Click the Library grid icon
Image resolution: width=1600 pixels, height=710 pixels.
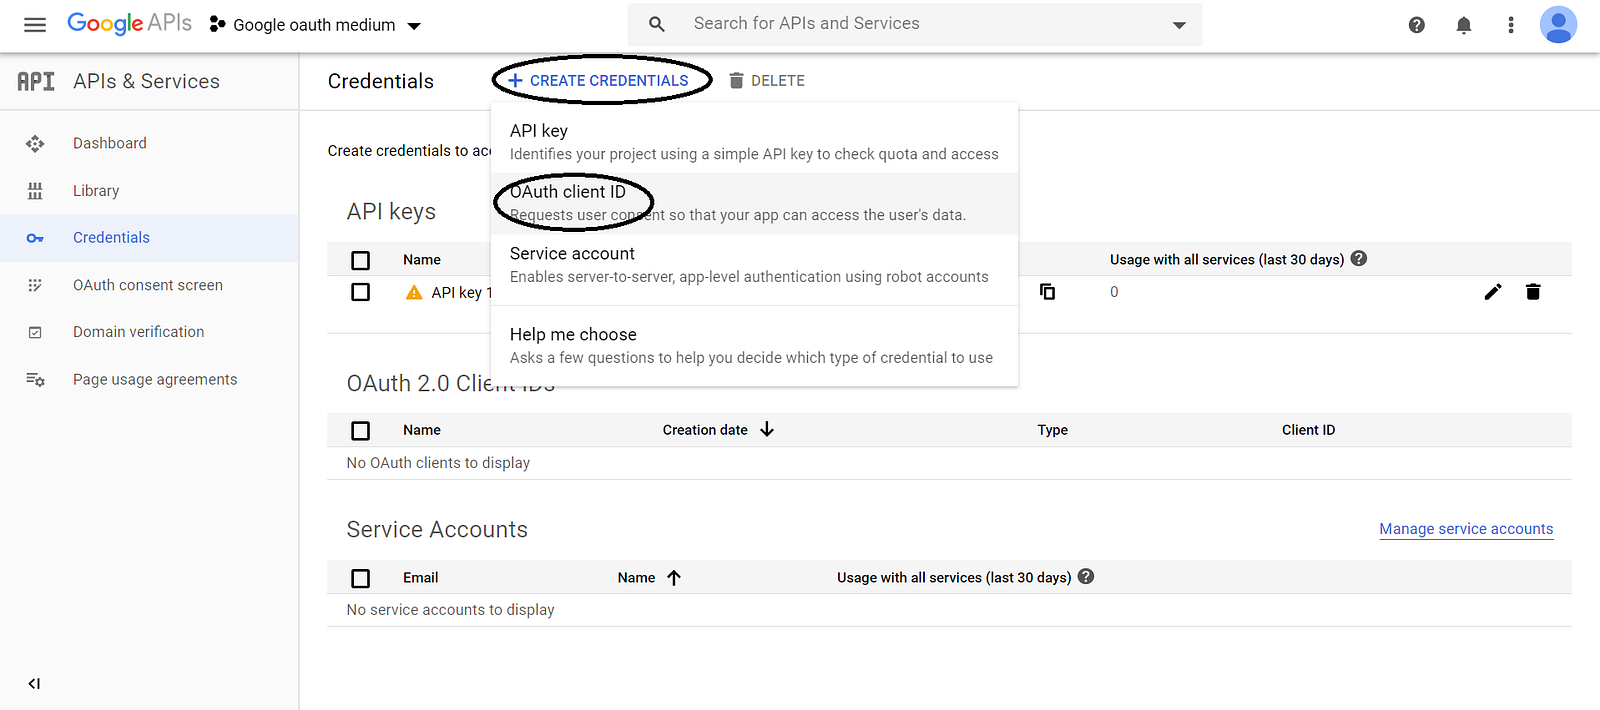[x=35, y=191]
